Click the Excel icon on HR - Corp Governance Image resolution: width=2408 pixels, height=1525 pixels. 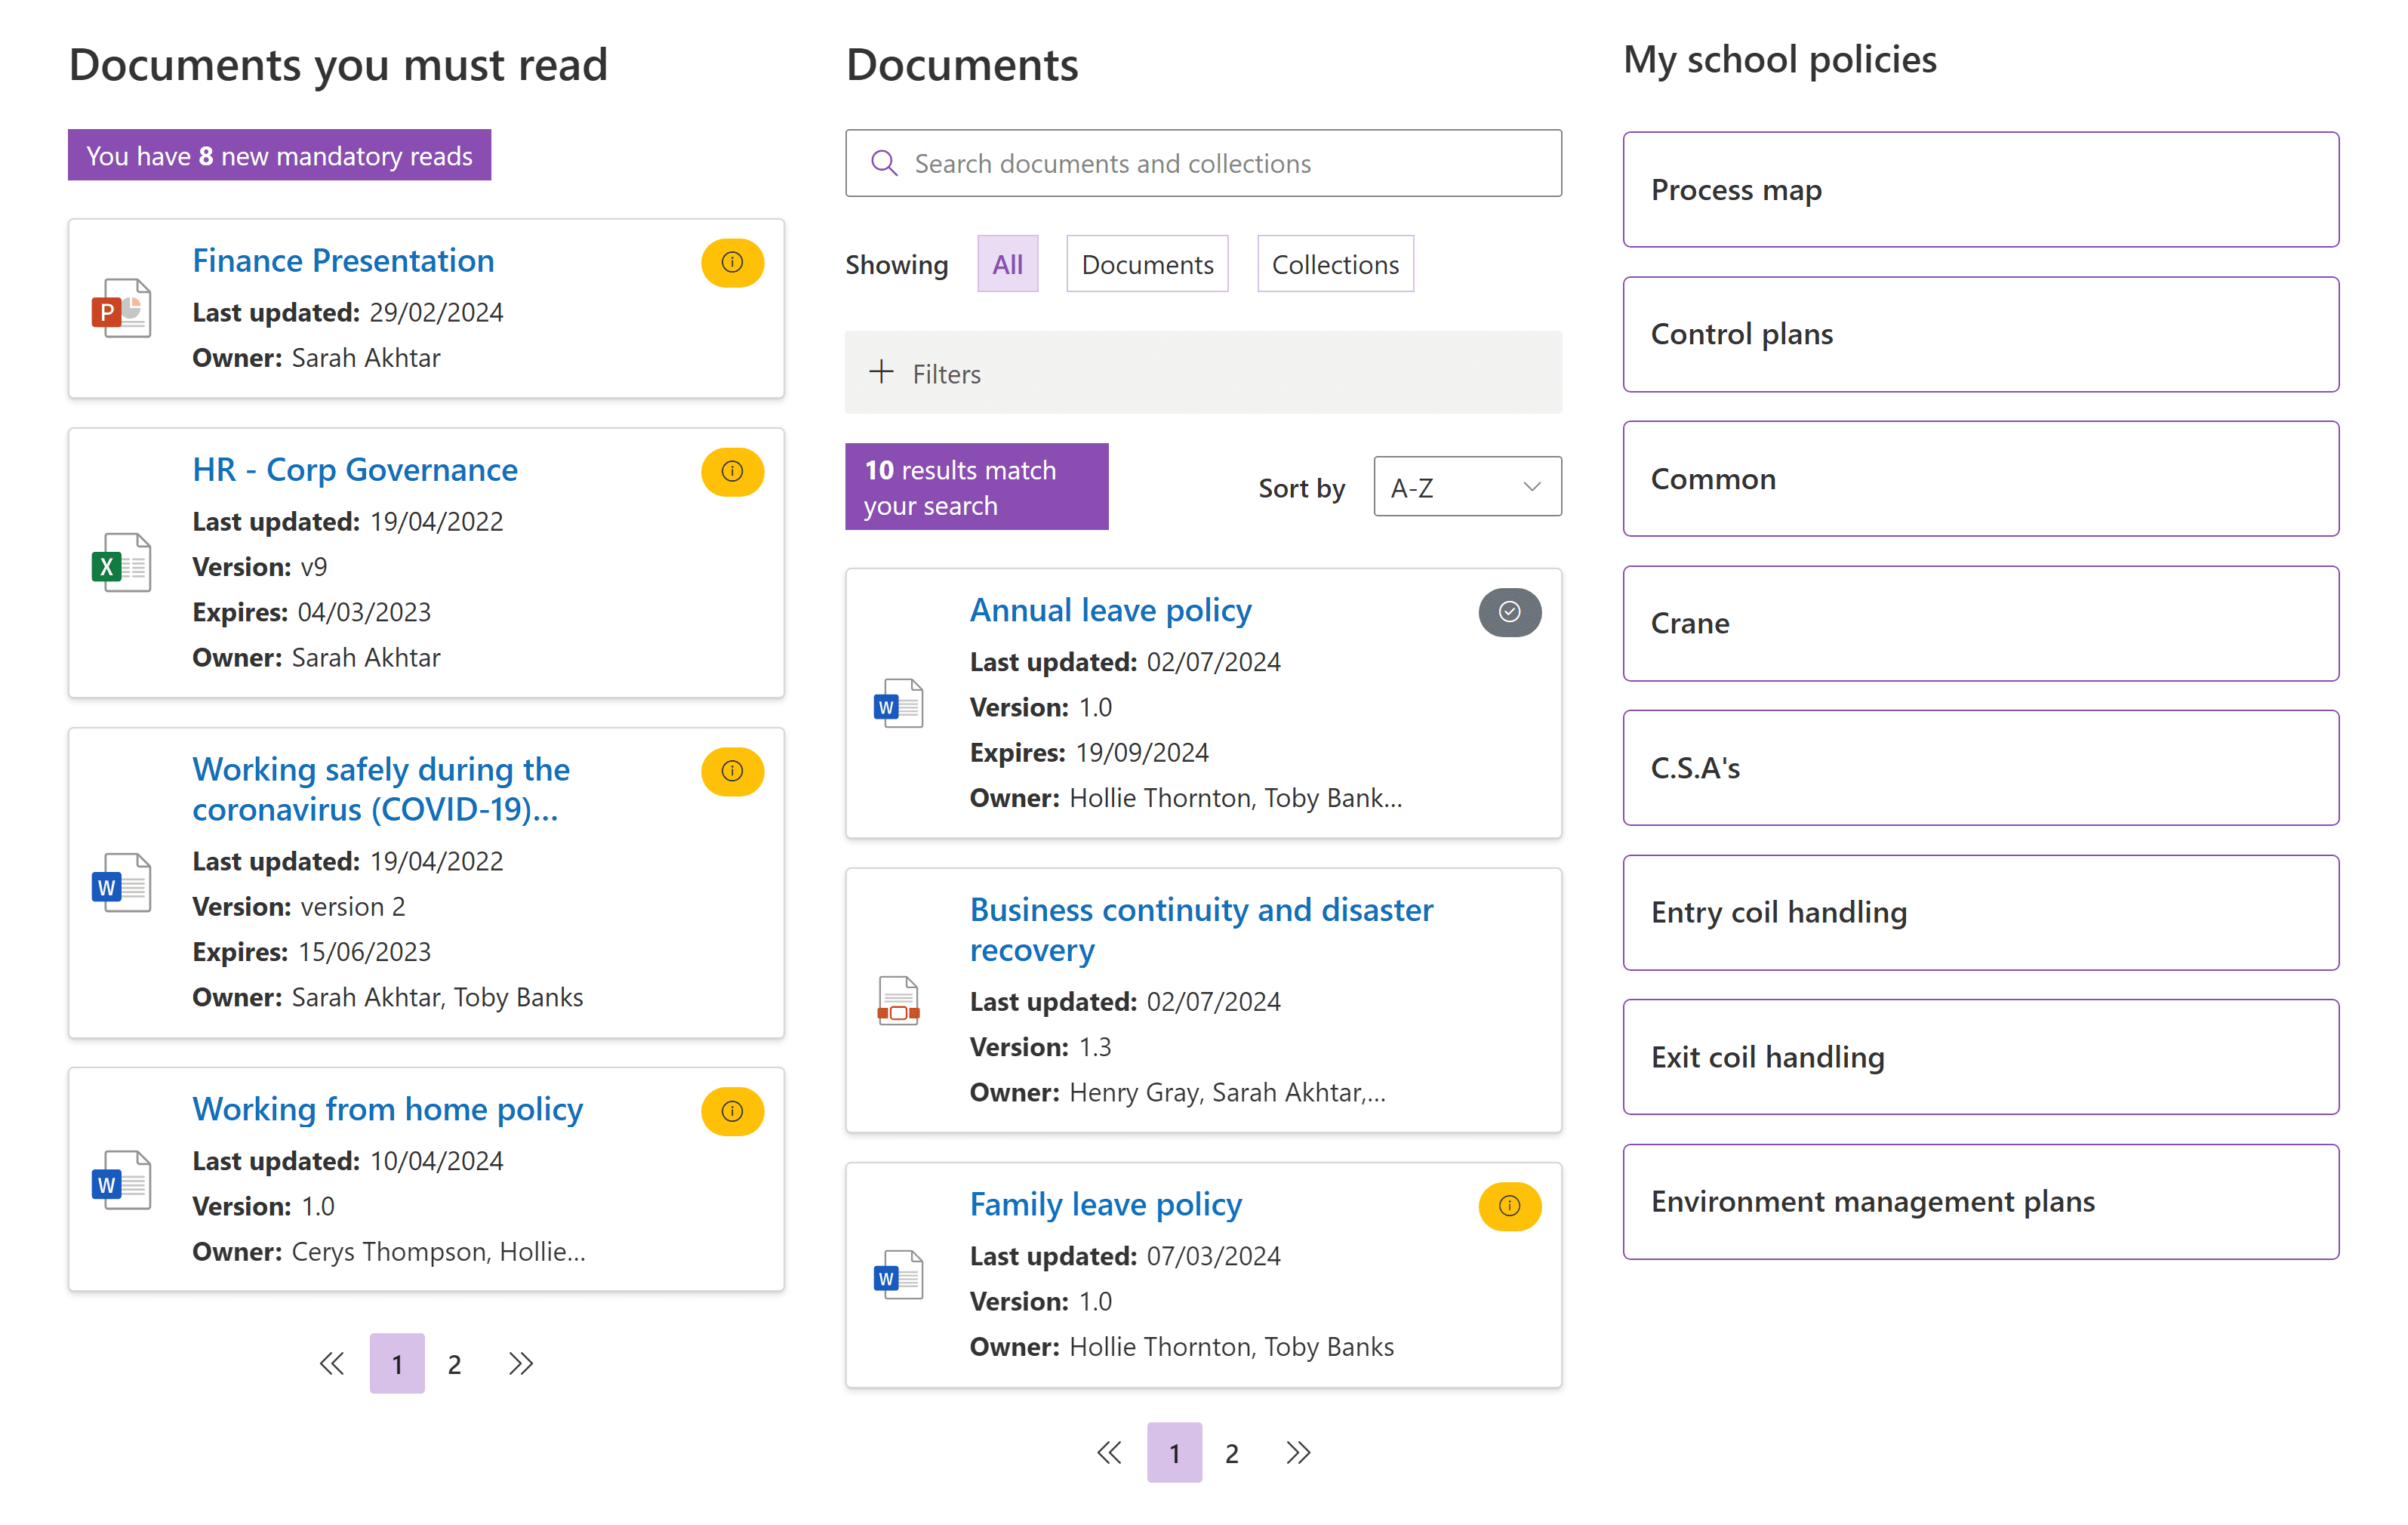point(120,563)
